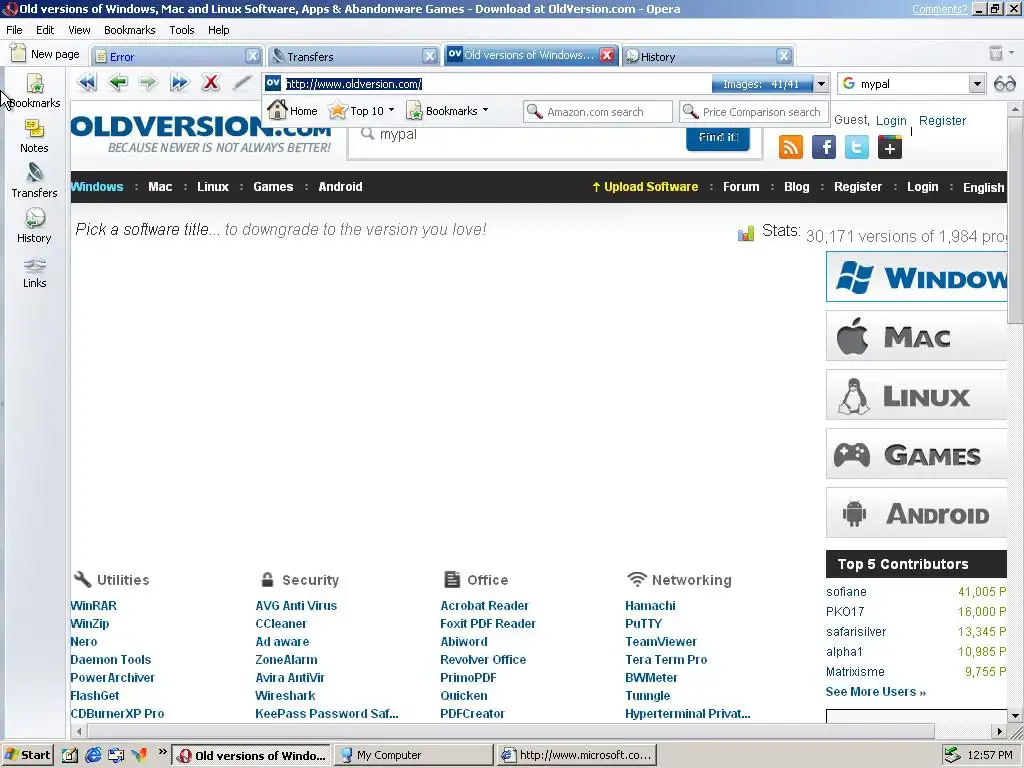Open the Bookmarks panel in sidebar
The width and height of the screenshot is (1024, 768).
tap(35, 91)
